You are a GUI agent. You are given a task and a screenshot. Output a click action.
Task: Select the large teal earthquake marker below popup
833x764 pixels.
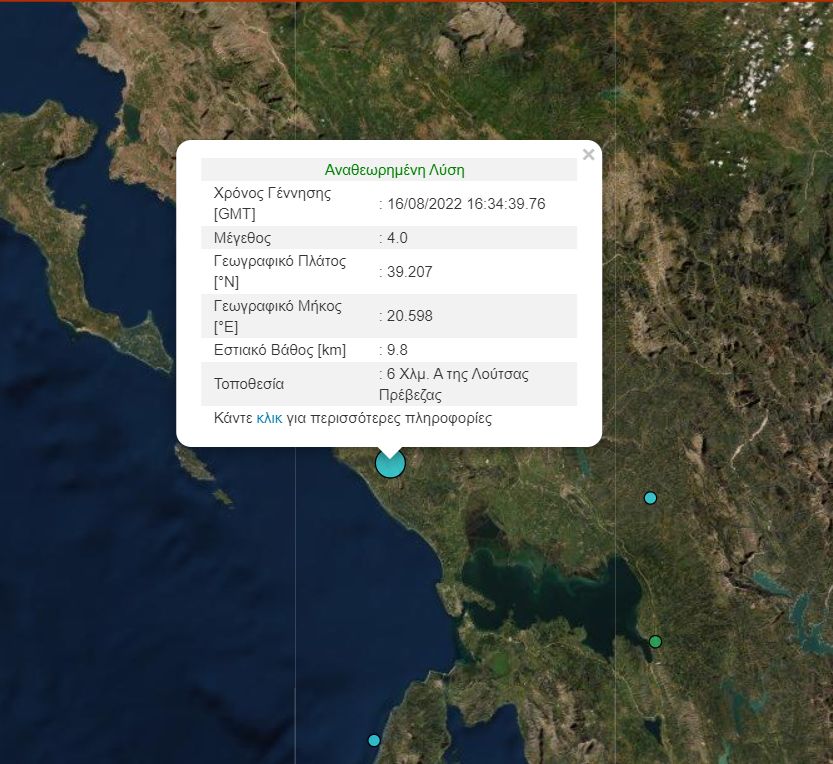pos(390,463)
